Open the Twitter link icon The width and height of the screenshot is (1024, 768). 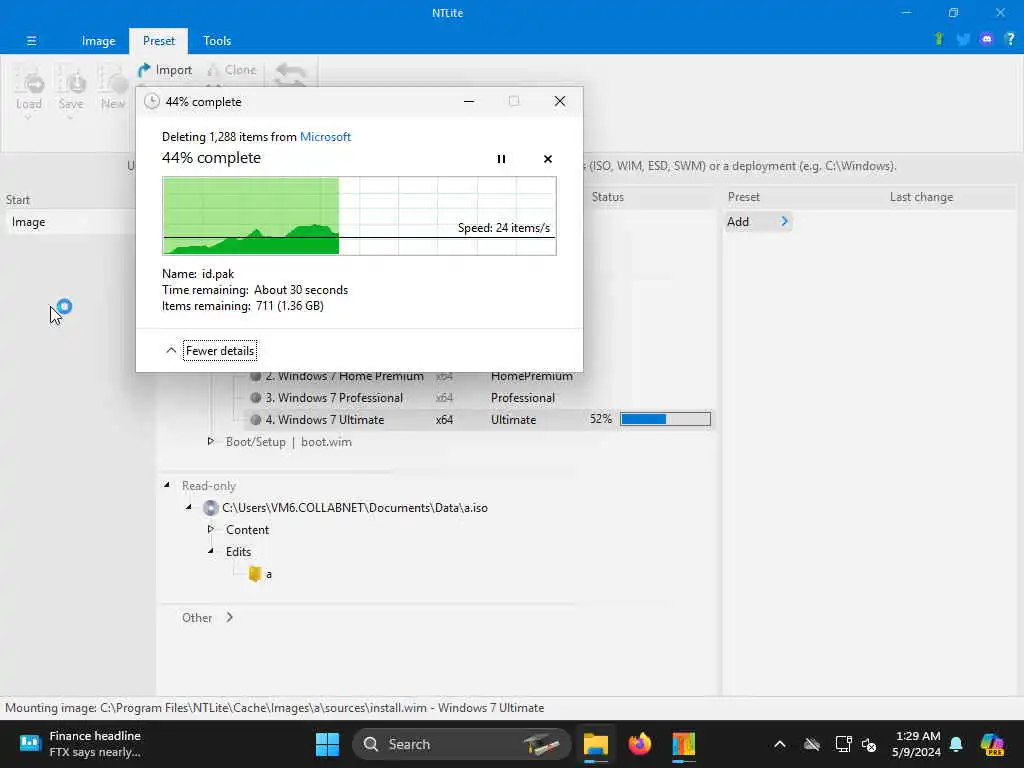pyautogui.click(x=963, y=39)
